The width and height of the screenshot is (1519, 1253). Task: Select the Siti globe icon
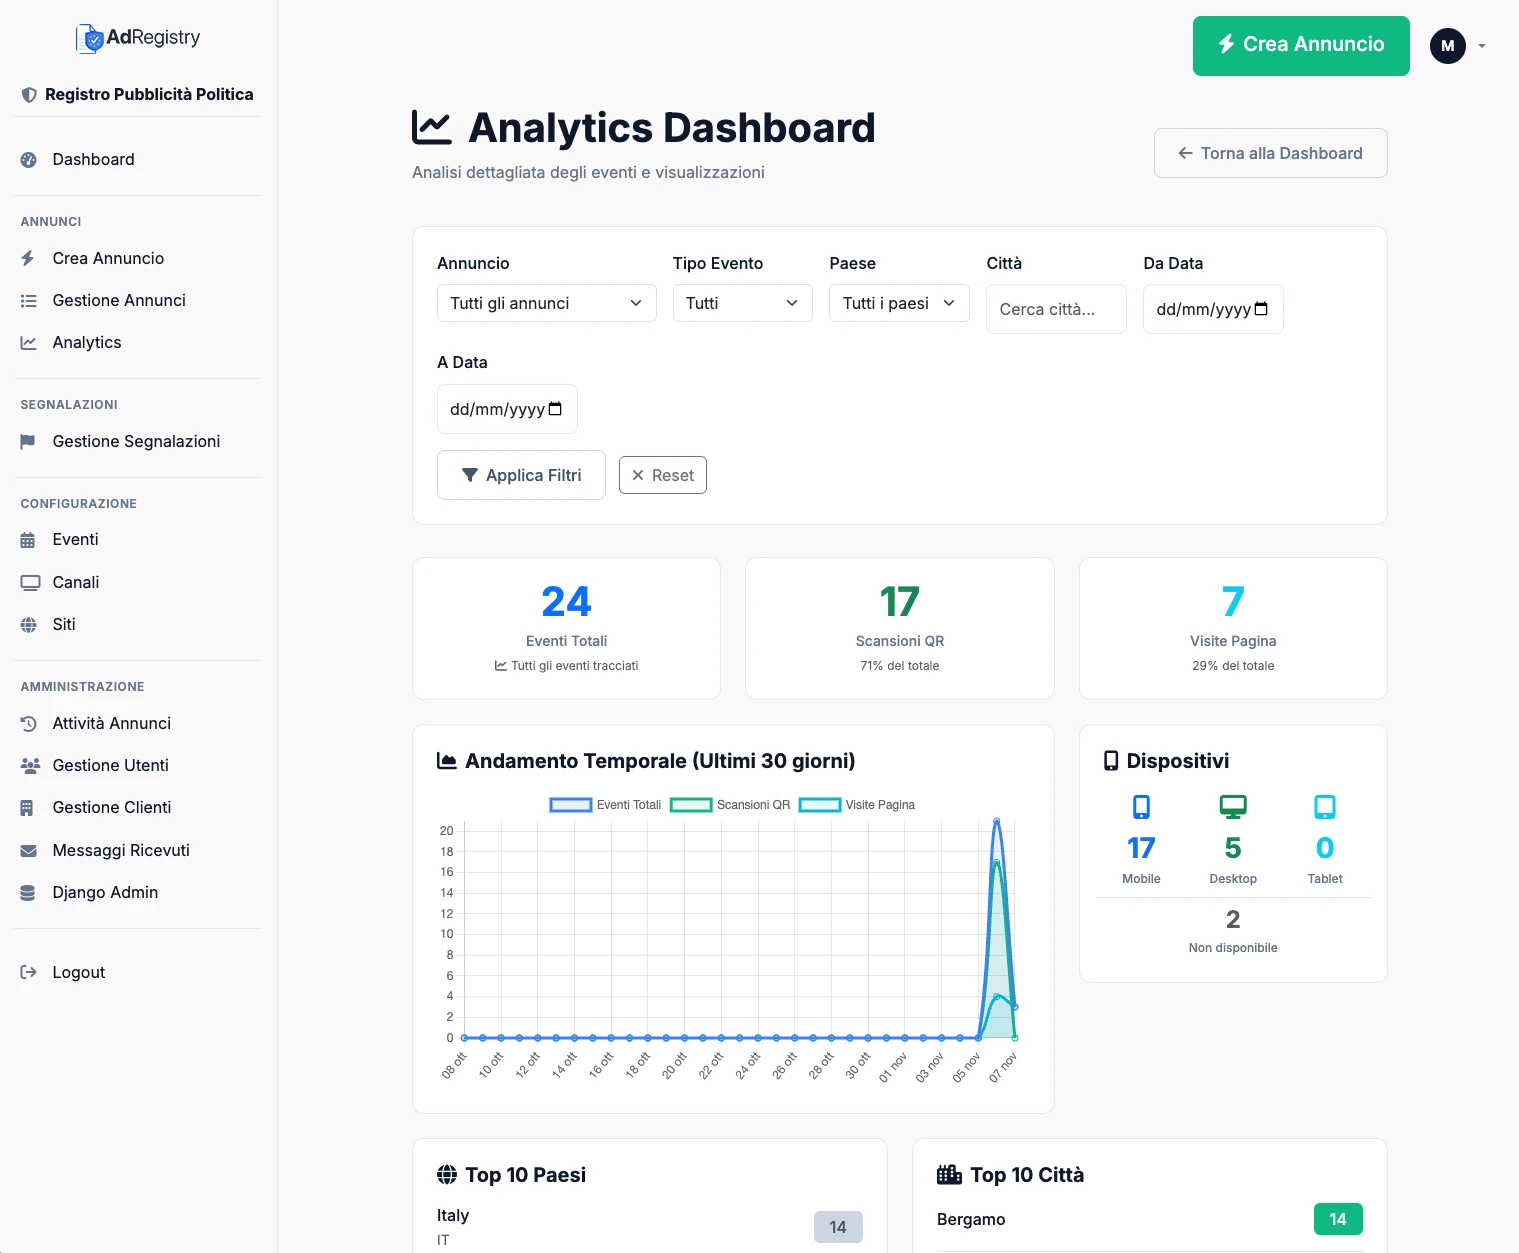pos(28,624)
